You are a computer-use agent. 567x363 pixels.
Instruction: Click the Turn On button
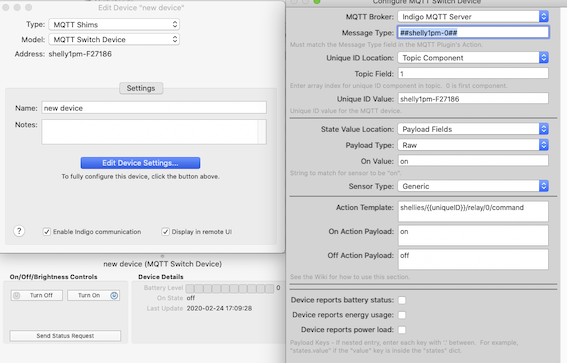pos(93,295)
